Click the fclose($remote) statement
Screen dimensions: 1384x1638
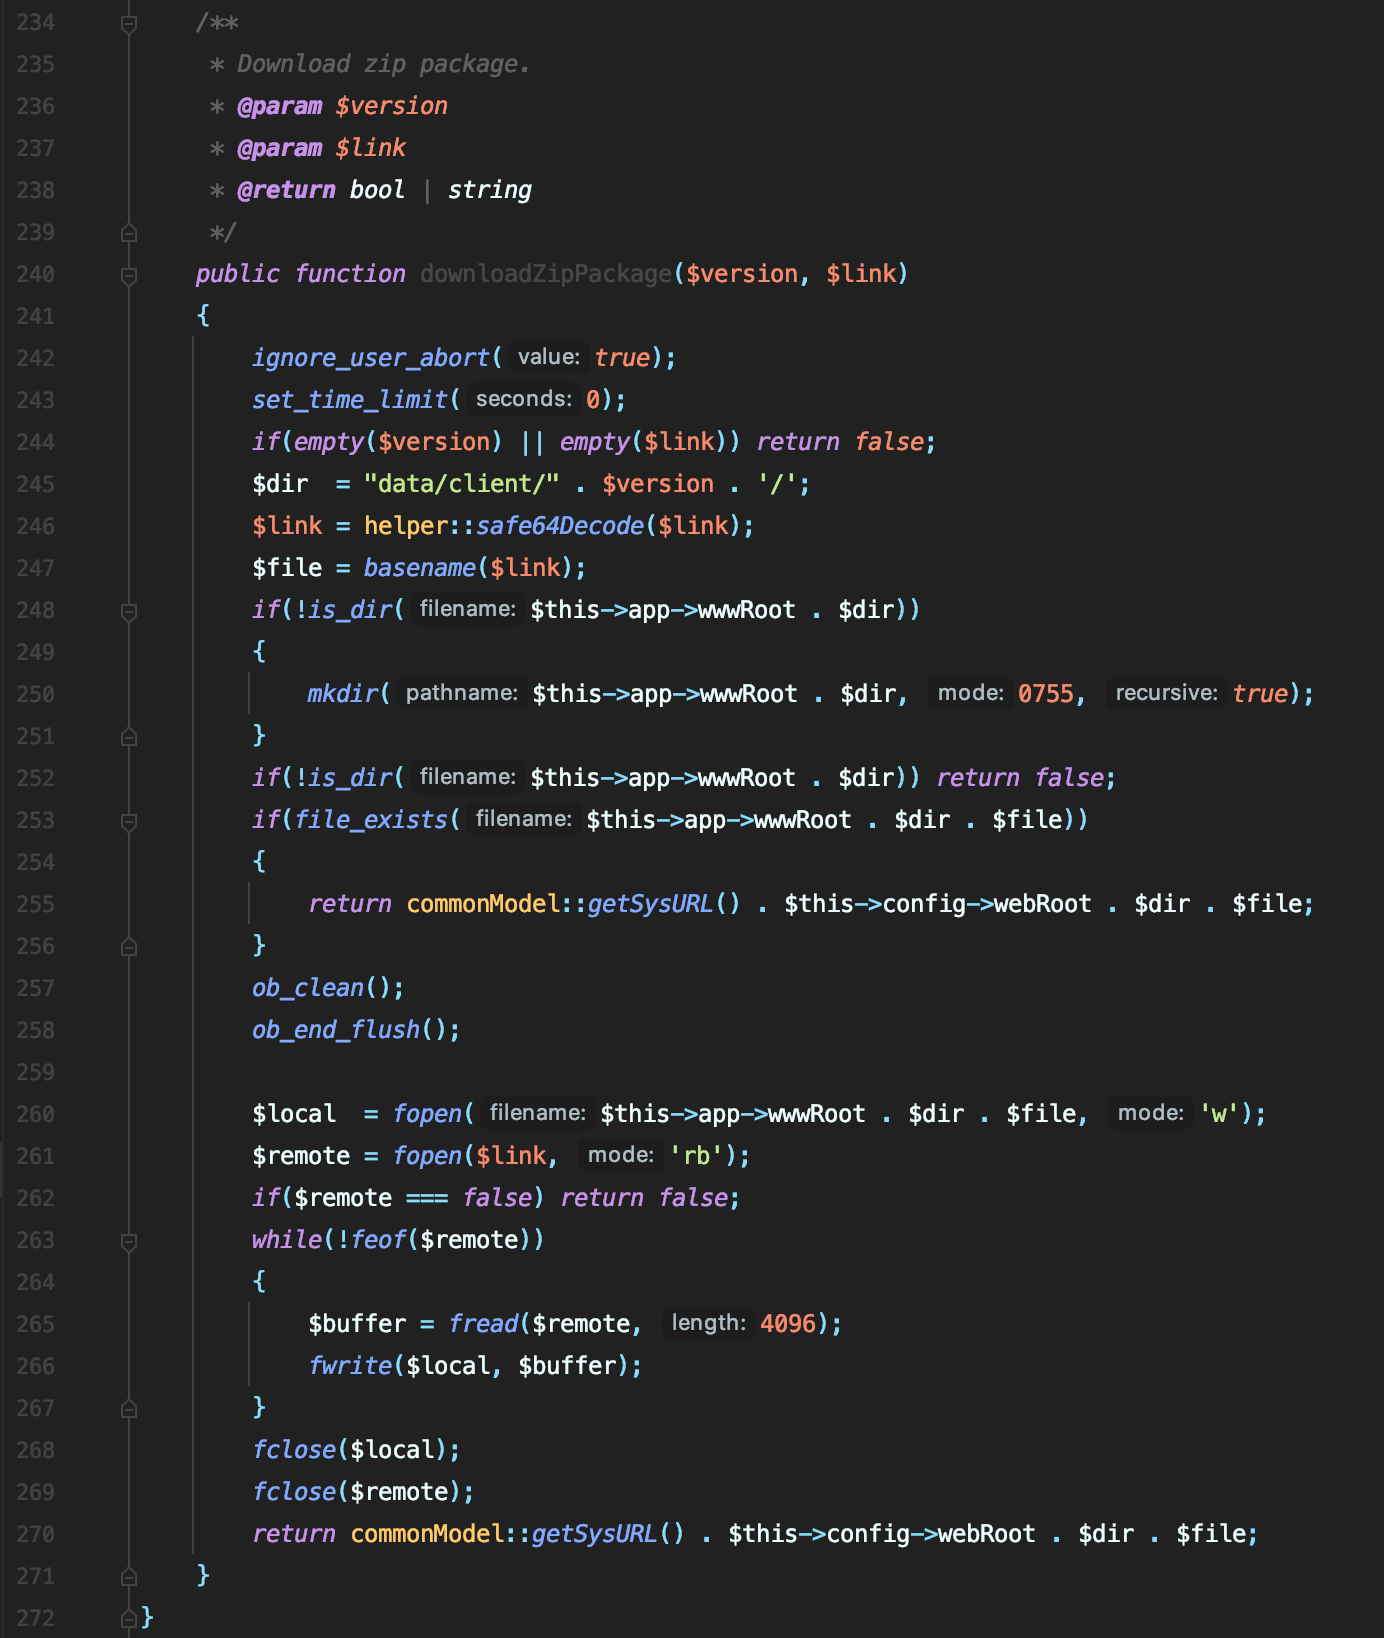pos(363,1492)
